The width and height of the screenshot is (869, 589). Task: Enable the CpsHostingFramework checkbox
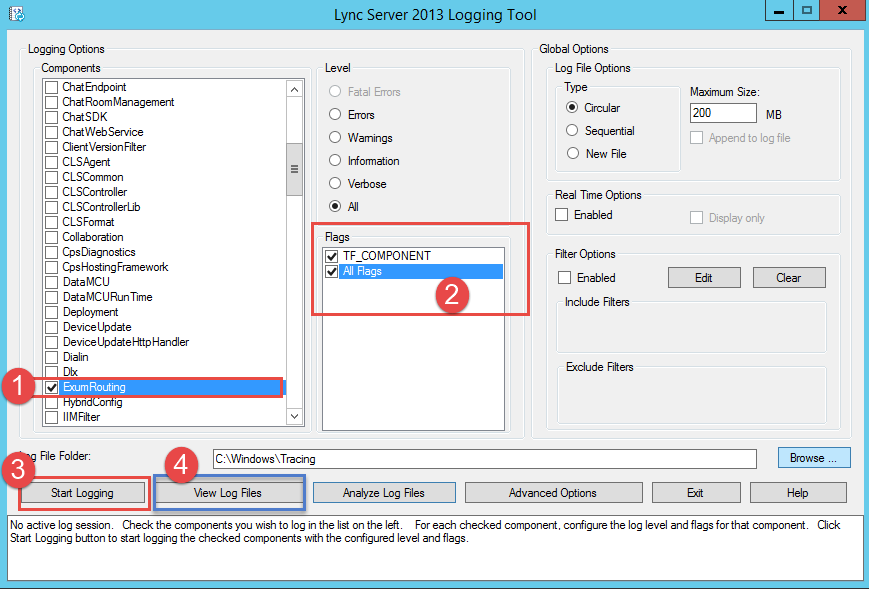[x=52, y=267]
